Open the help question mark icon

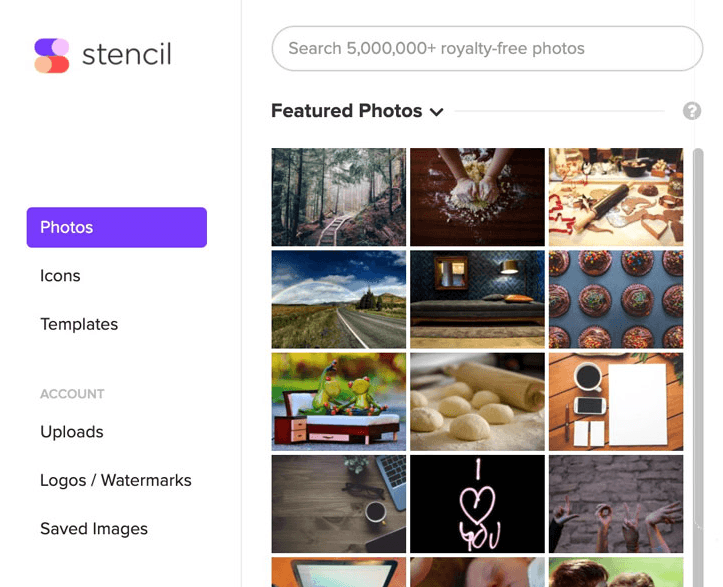tap(692, 111)
